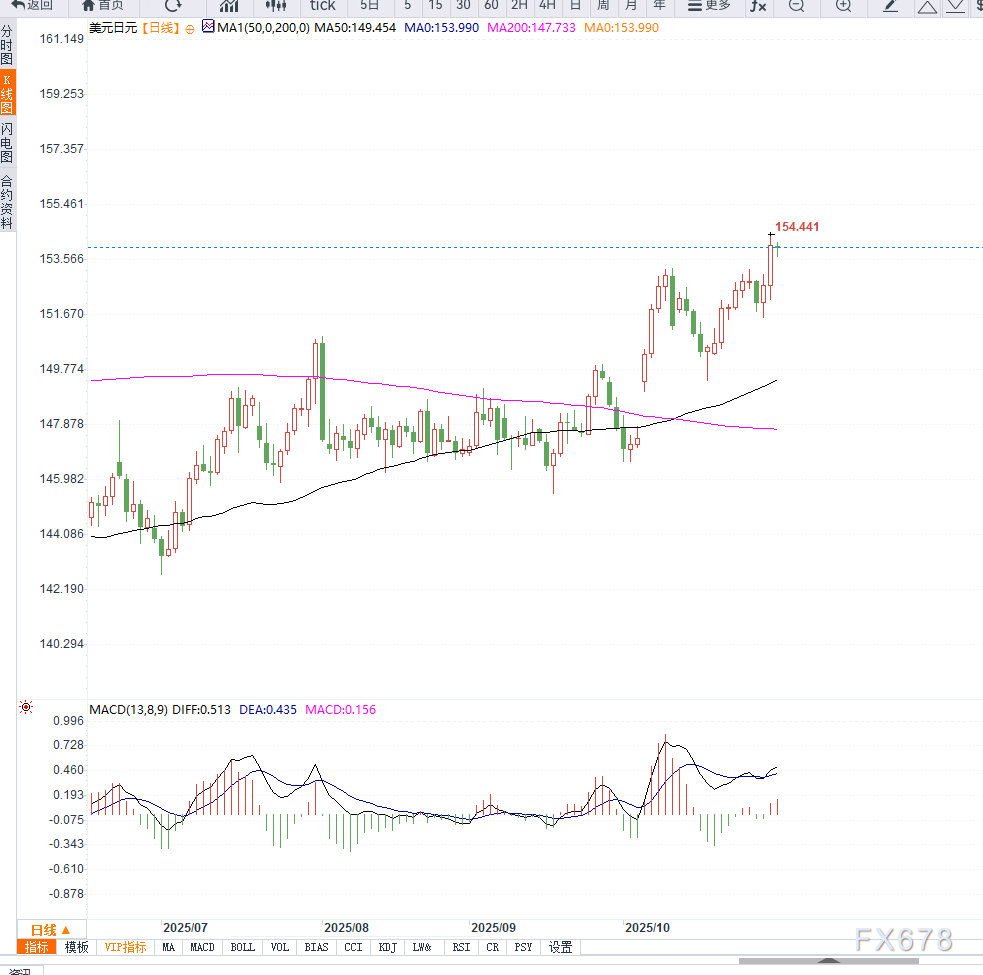The height and width of the screenshot is (975, 983).
Task: Zoom out the chart with magnifier minus
Action: 796,6
